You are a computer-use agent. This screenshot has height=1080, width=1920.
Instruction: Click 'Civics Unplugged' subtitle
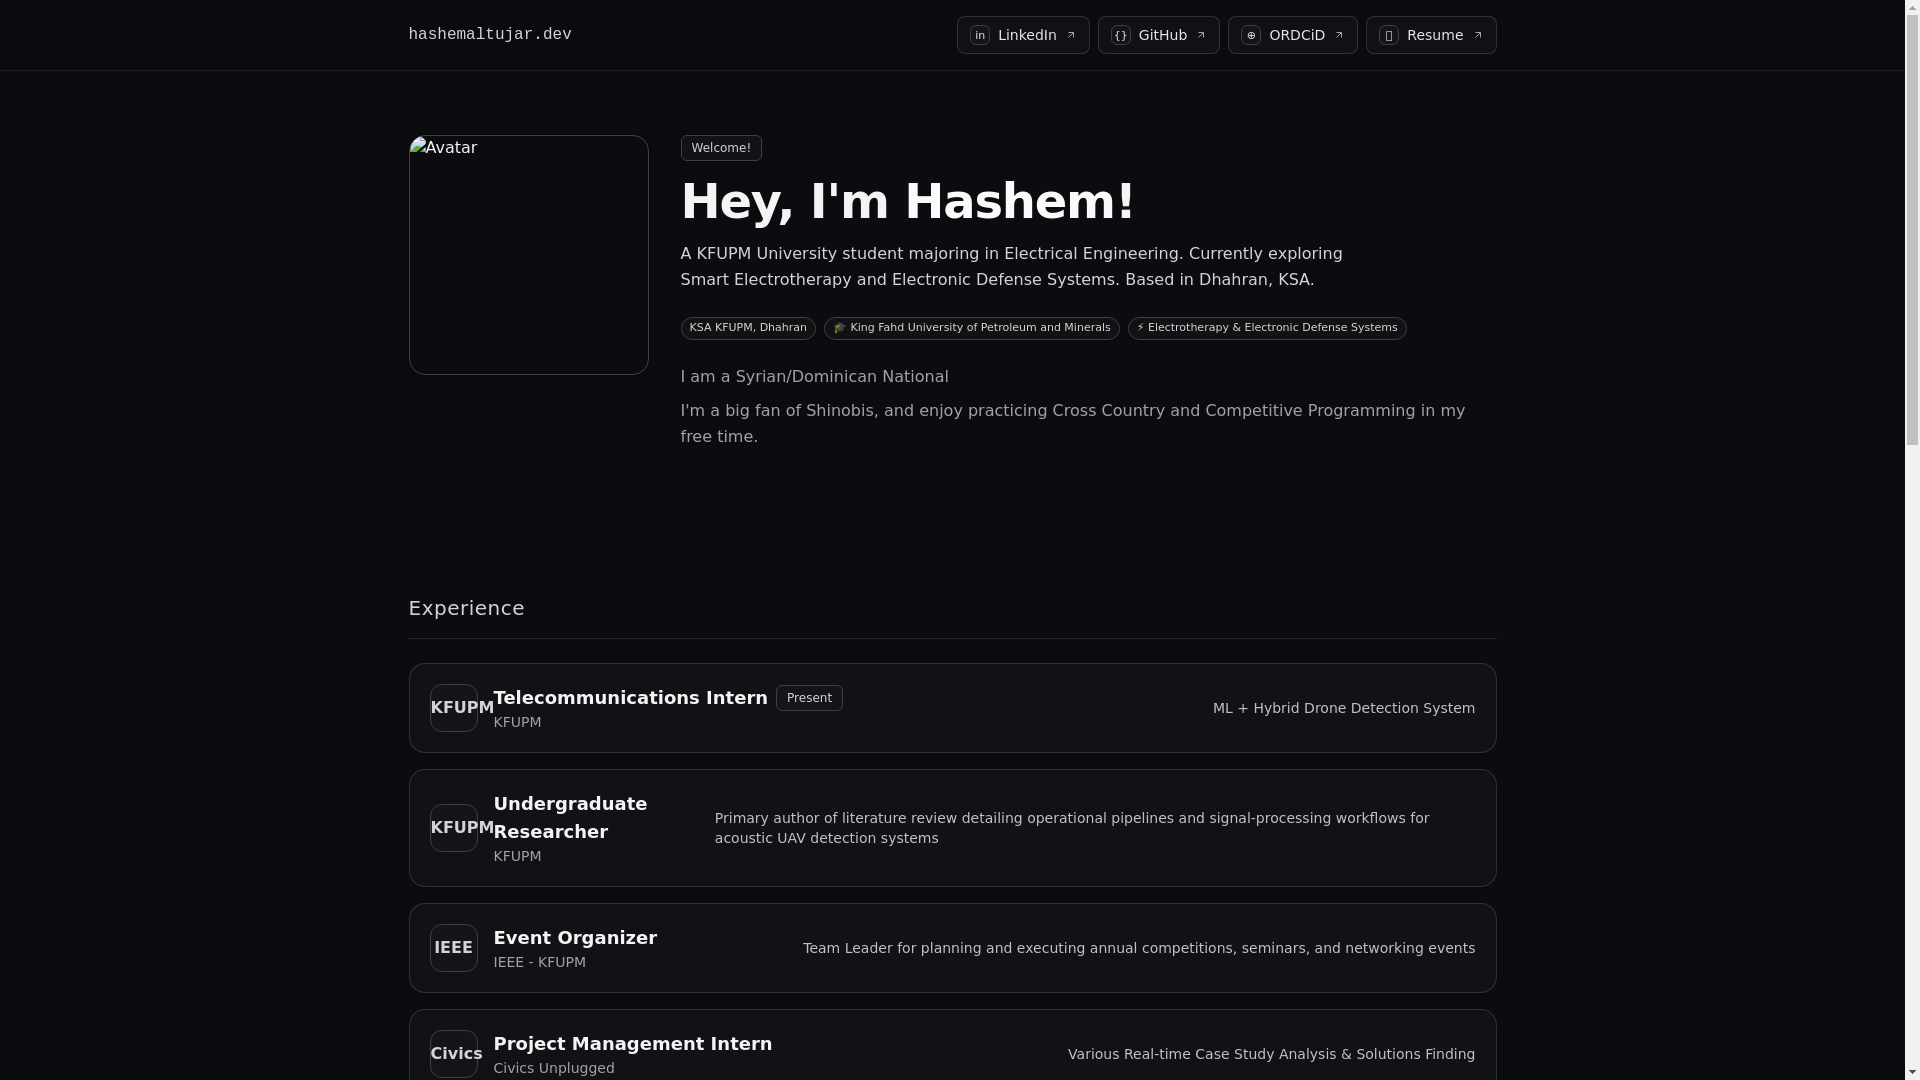coord(554,1068)
